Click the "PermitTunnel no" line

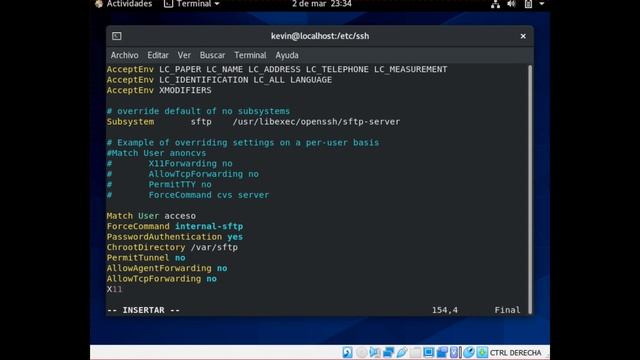(146, 258)
